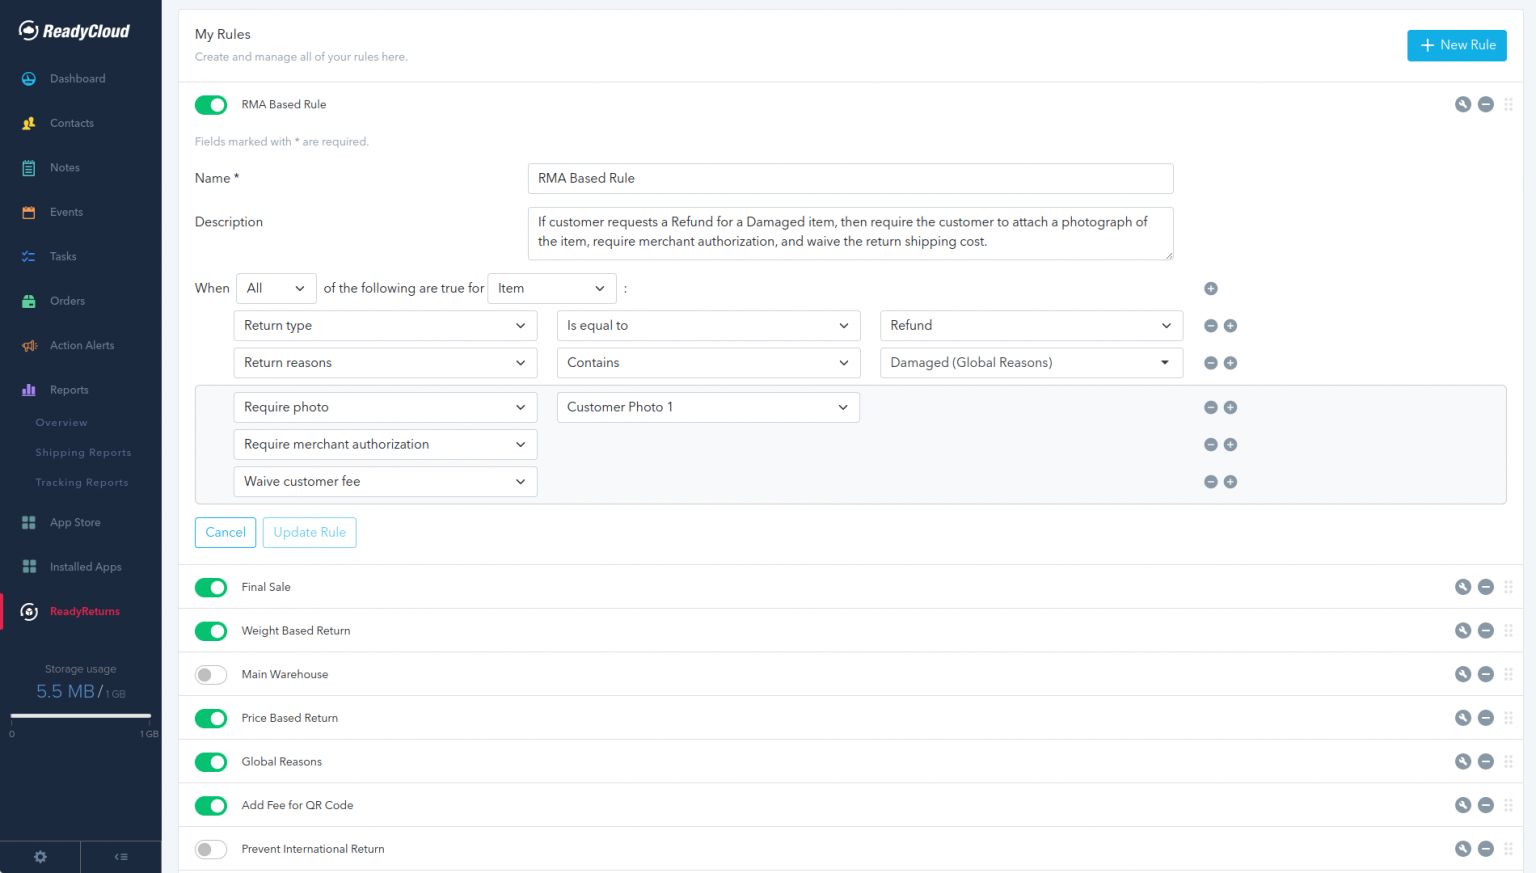The image size is (1536, 873).
Task: Enable the Main Warehouse rule toggle
Action: coord(211,675)
